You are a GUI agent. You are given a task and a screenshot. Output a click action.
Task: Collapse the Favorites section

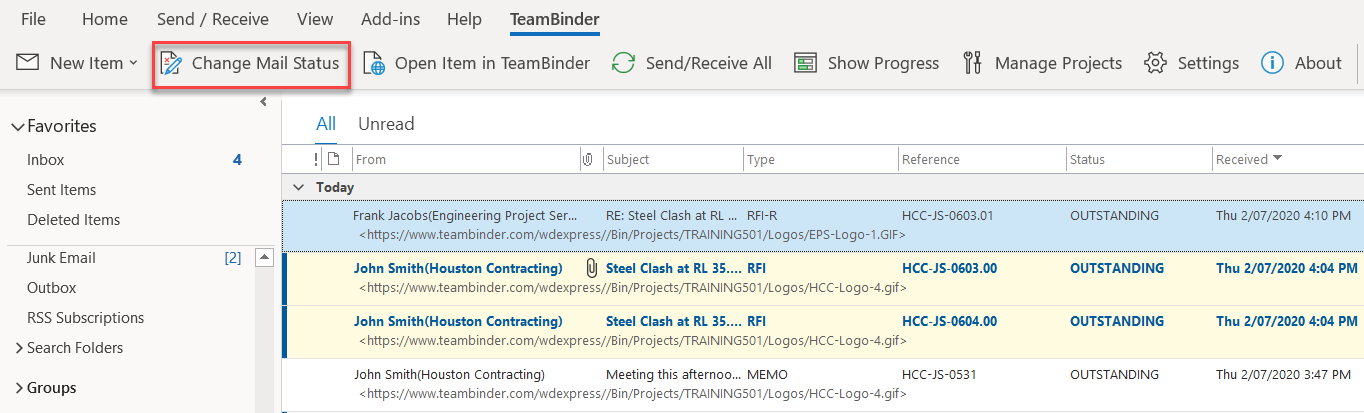pyautogui.click(x=16, y=127)
